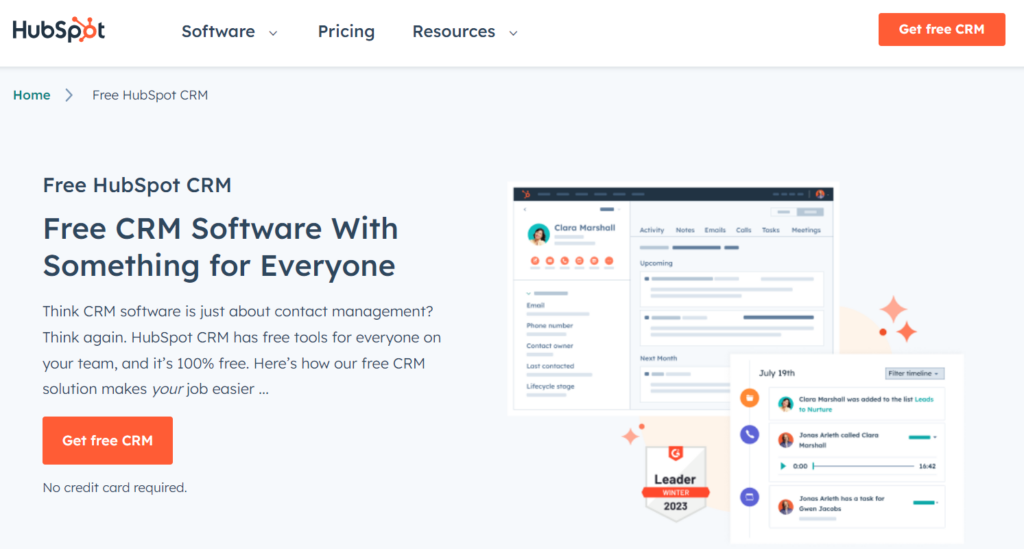Click the email envelope icon under Clara Marshall
Image resolution: width=1024 pixels, height=549 pixels.
[550, 261]
